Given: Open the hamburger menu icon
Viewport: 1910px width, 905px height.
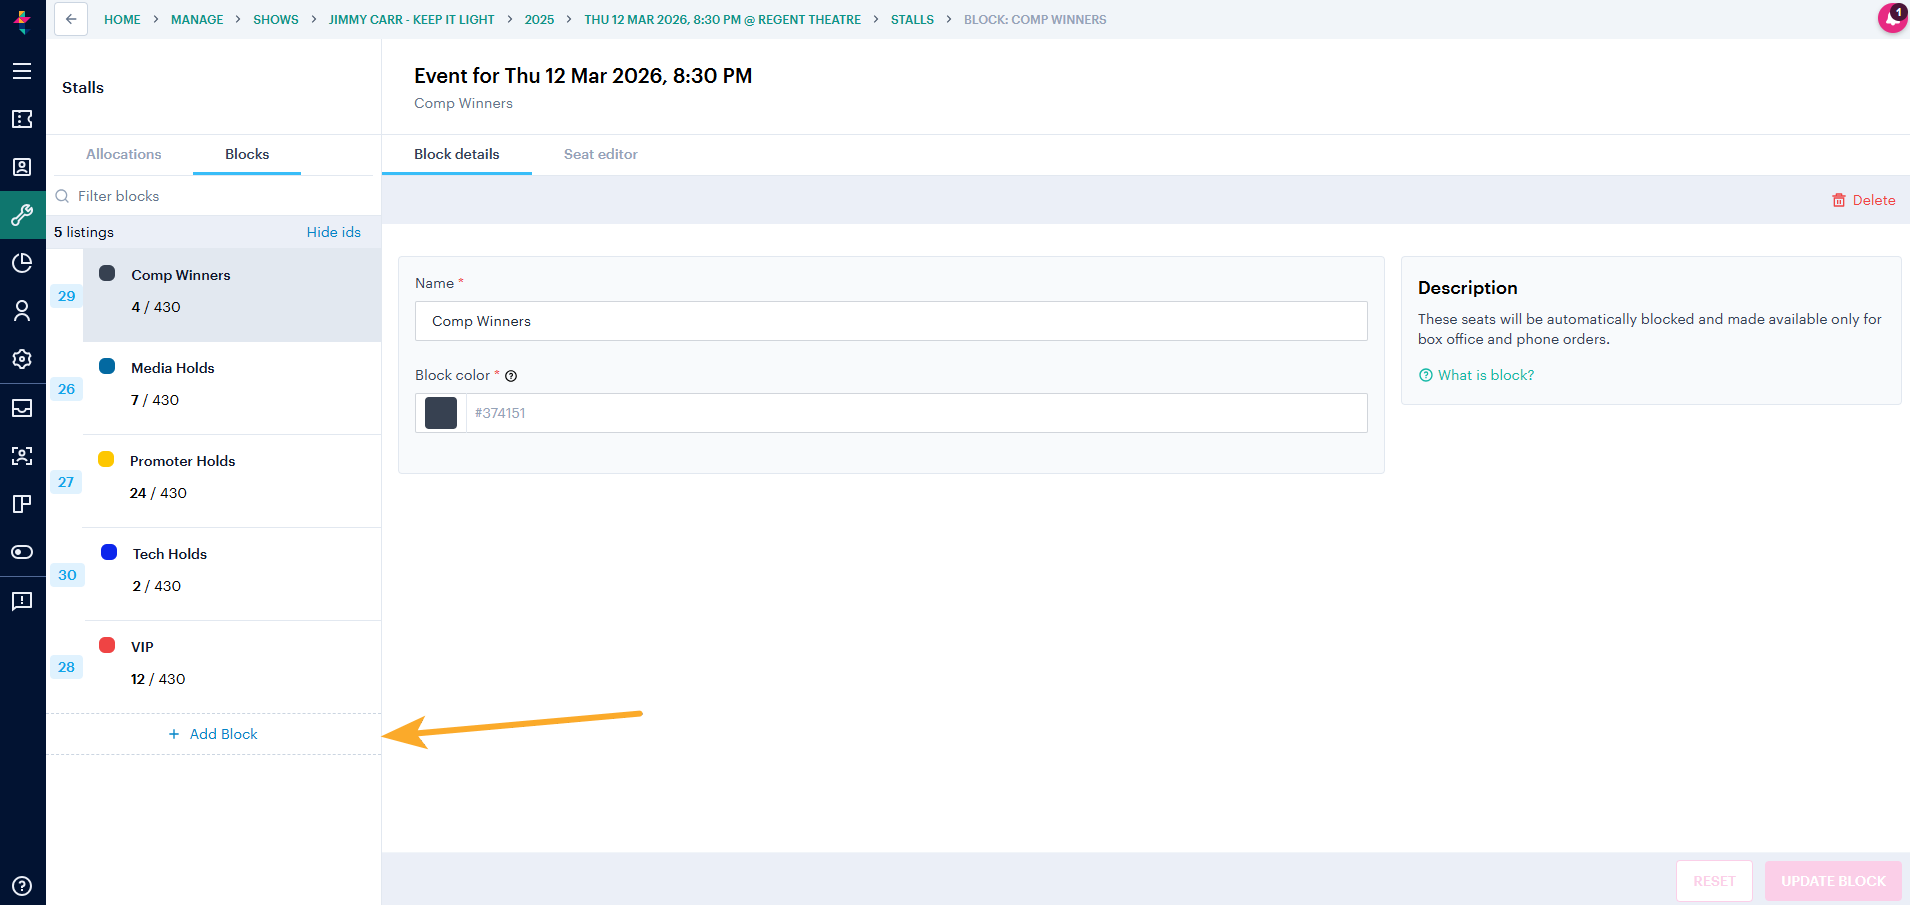Looking at the screenshot, I should pos(22,71).
